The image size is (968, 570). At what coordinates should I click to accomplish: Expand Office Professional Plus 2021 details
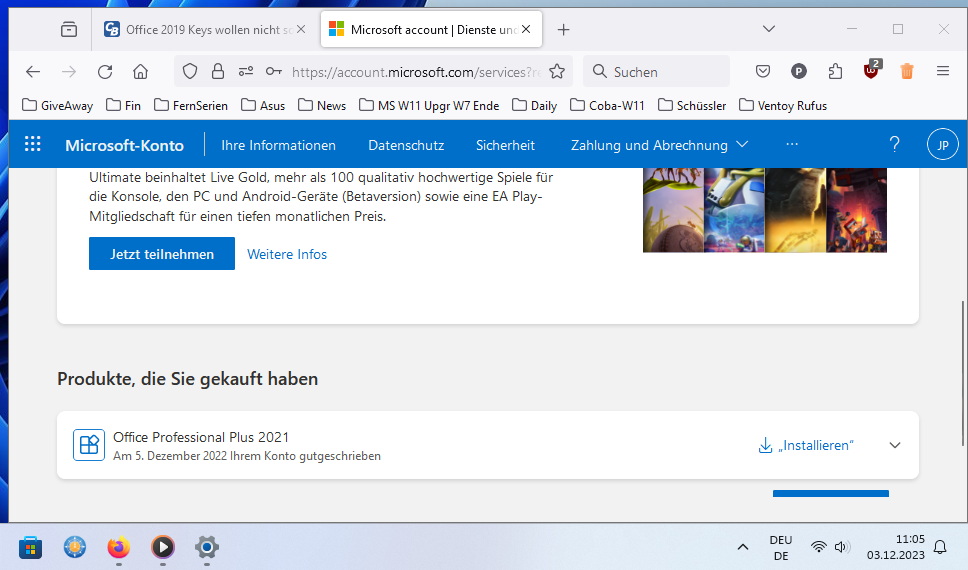click(895, 445)
